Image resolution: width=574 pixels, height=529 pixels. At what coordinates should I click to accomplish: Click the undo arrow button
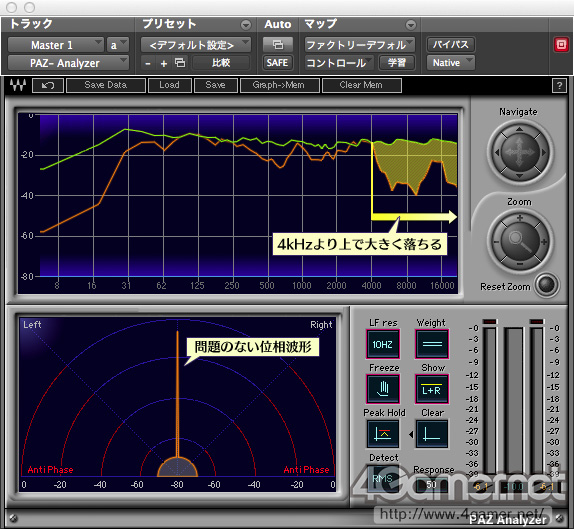pos(48,85)
